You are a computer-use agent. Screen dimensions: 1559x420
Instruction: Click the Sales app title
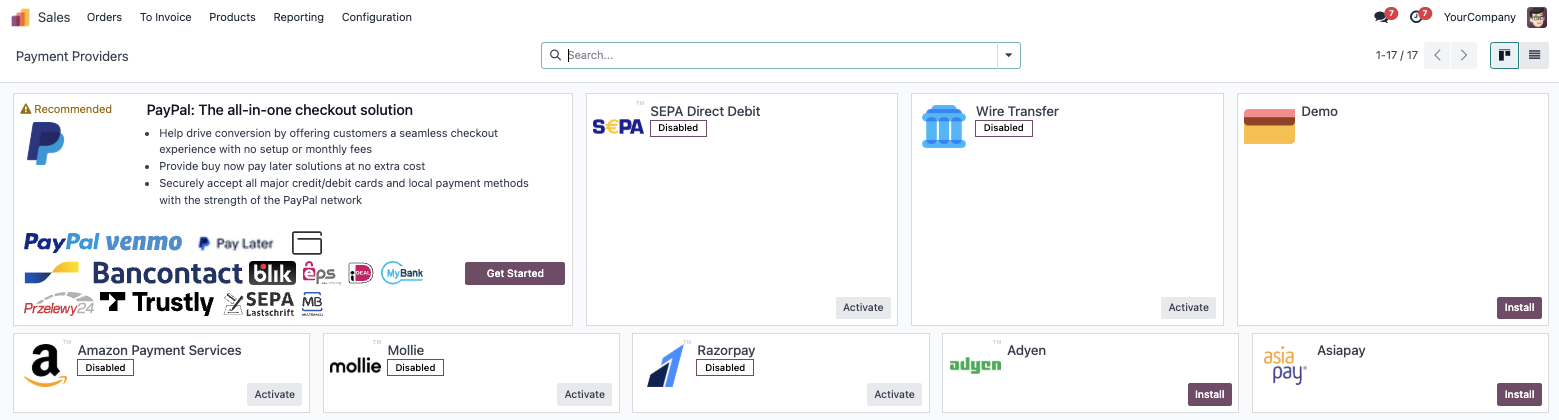pyautogui.click(x=54, y=17)
